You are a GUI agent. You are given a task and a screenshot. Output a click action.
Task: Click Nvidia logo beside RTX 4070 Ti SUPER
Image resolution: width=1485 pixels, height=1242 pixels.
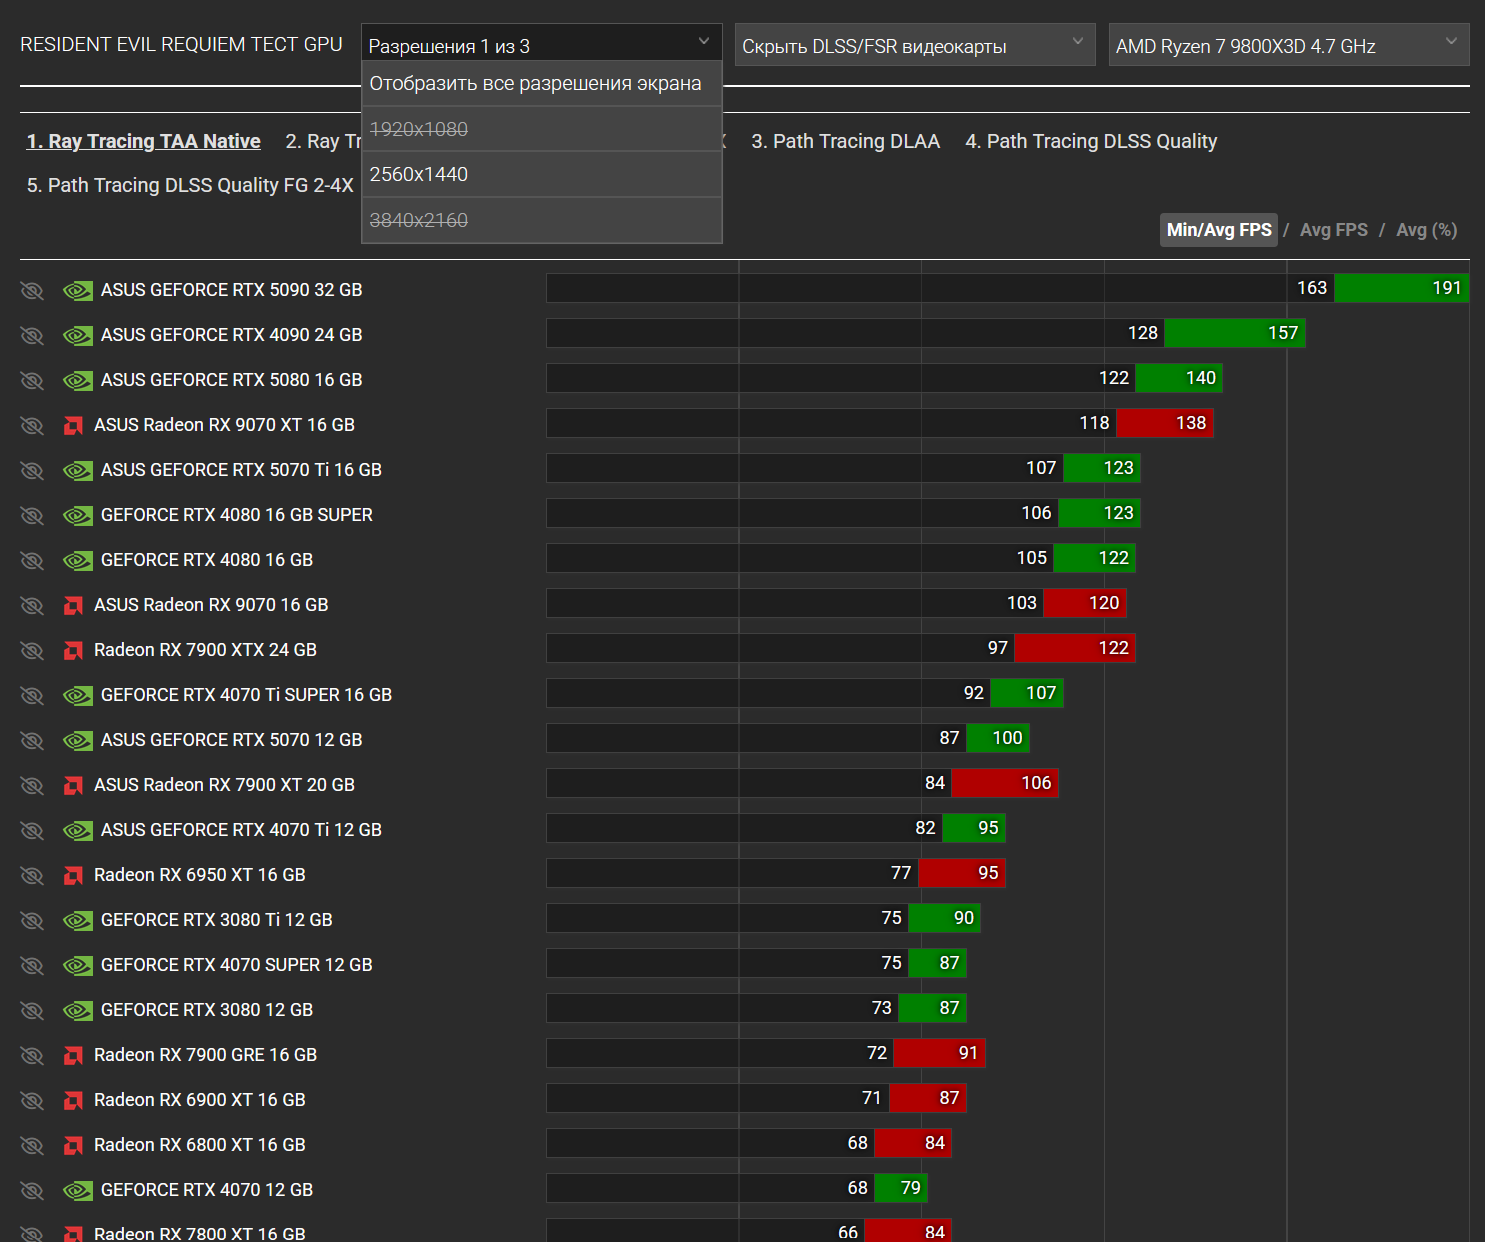point(78,695)
